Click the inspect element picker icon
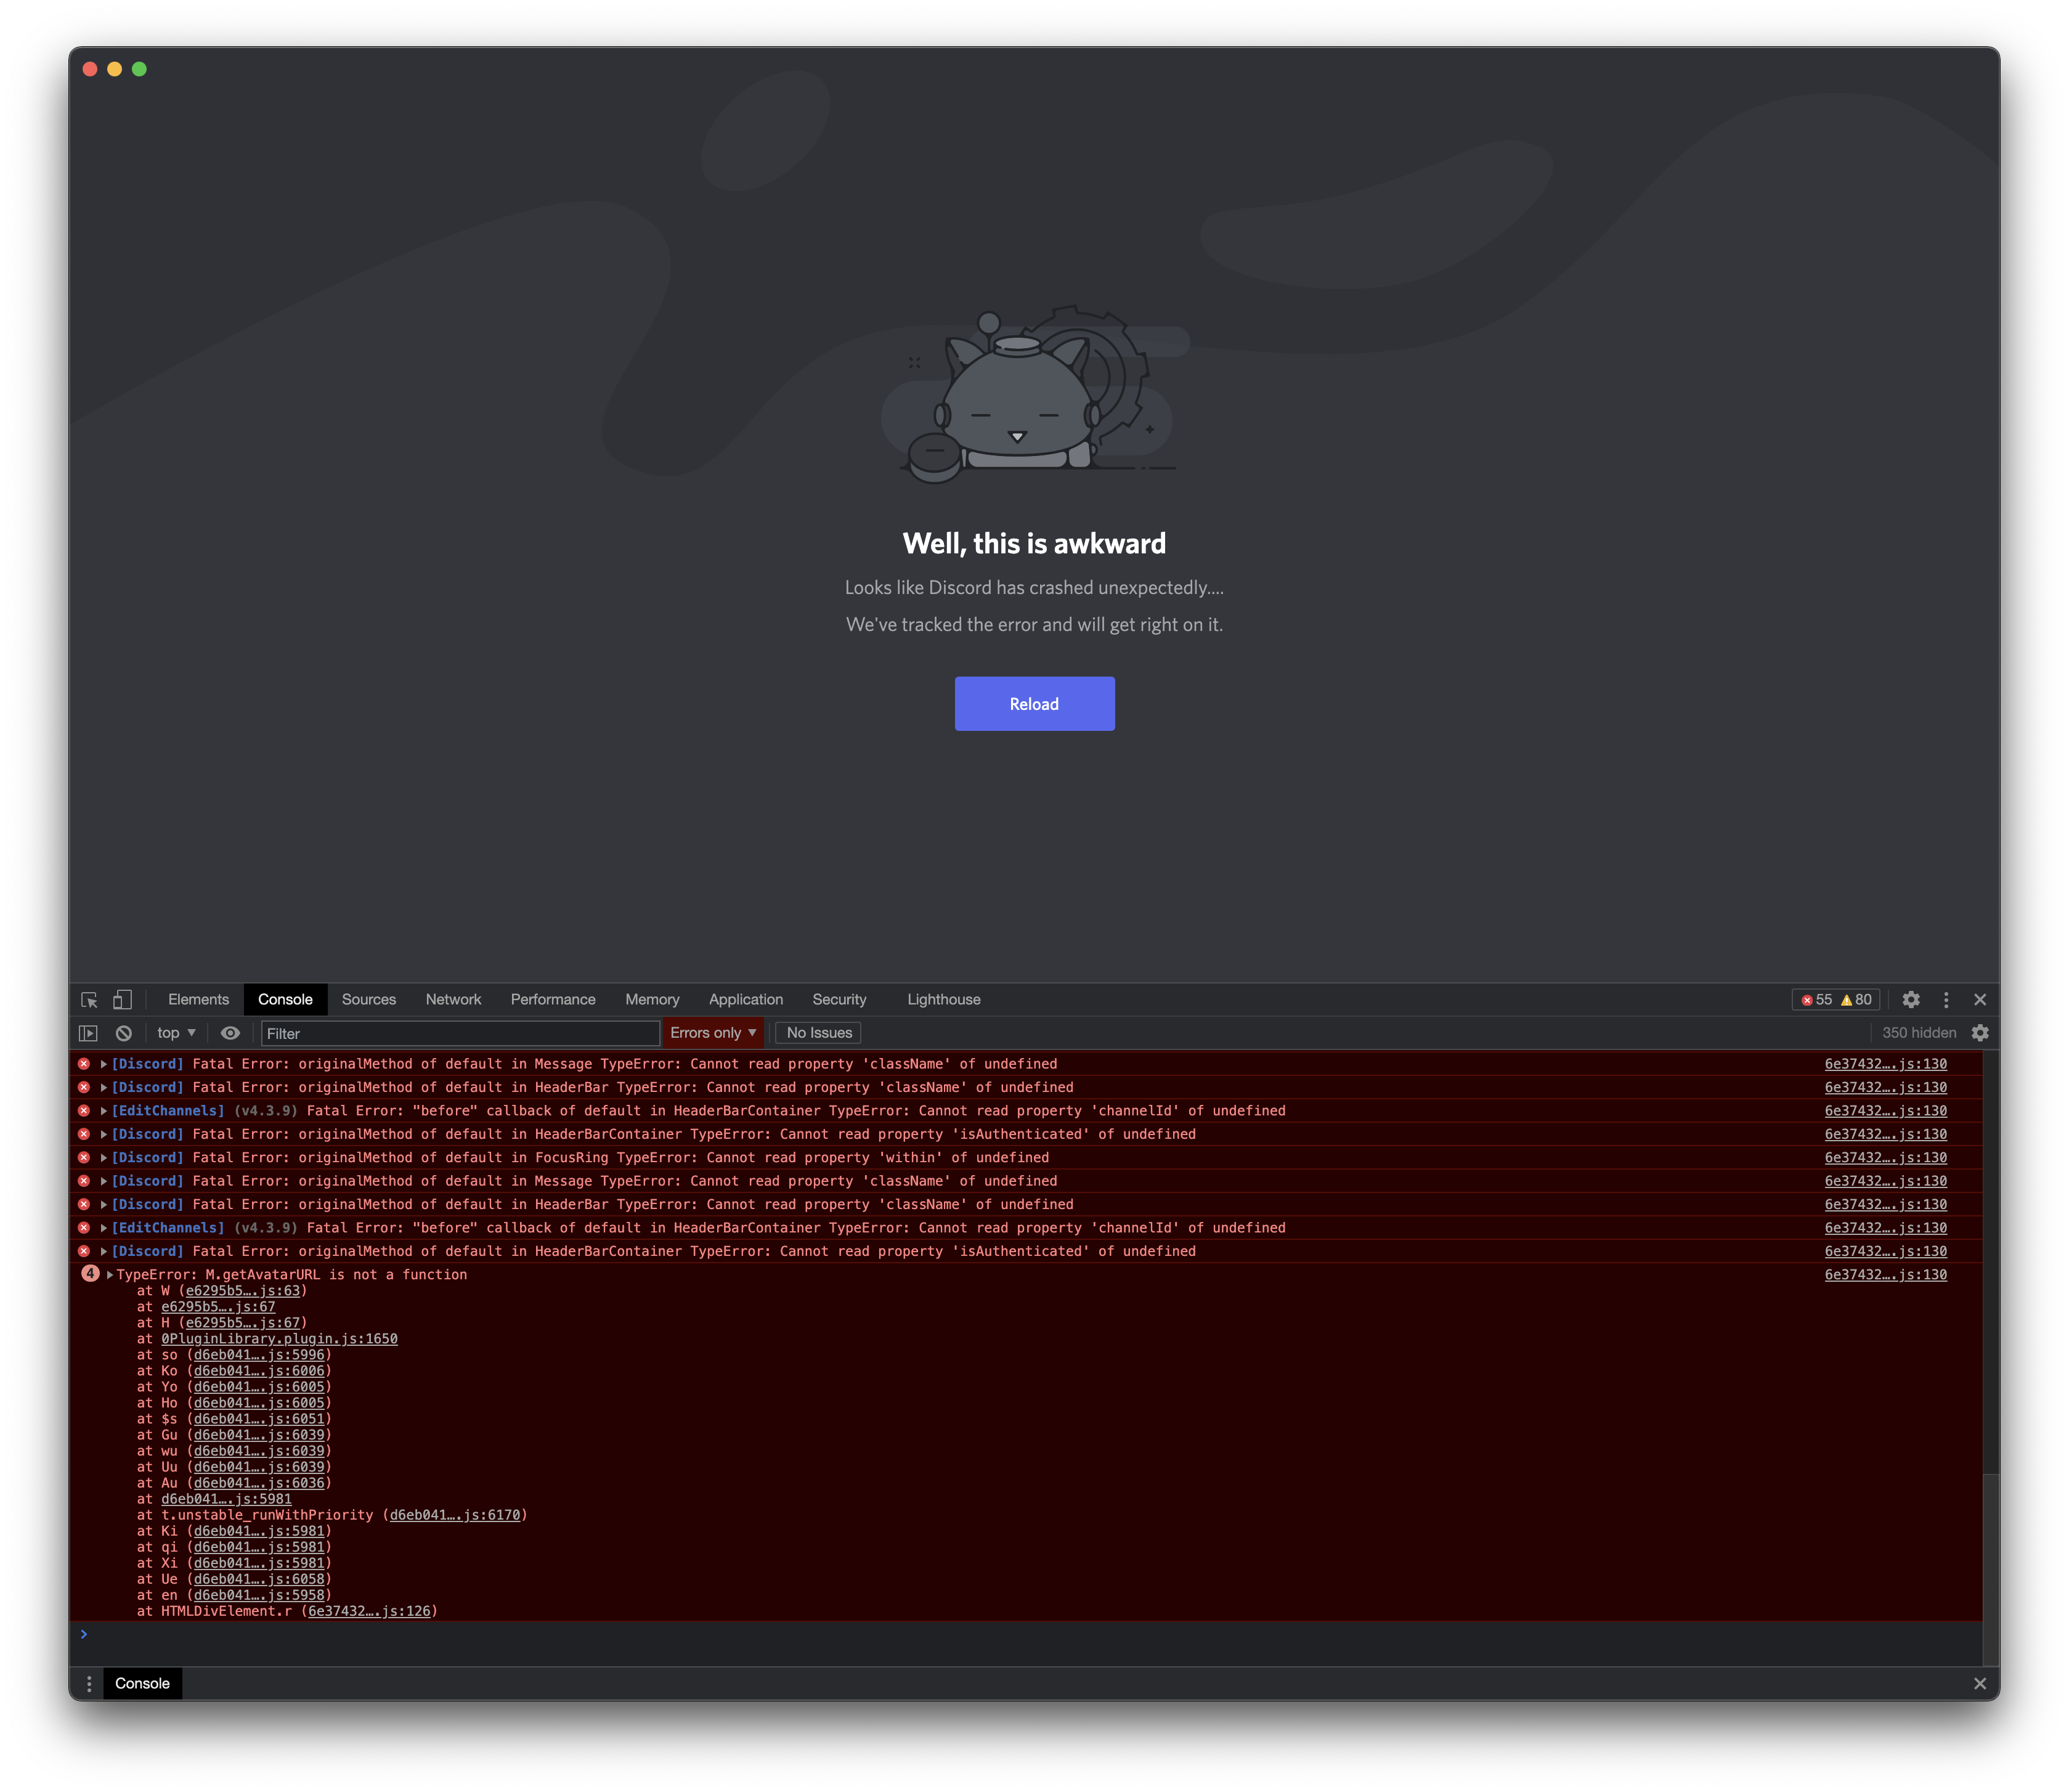2069x1792 pixels. click(89, 999)
